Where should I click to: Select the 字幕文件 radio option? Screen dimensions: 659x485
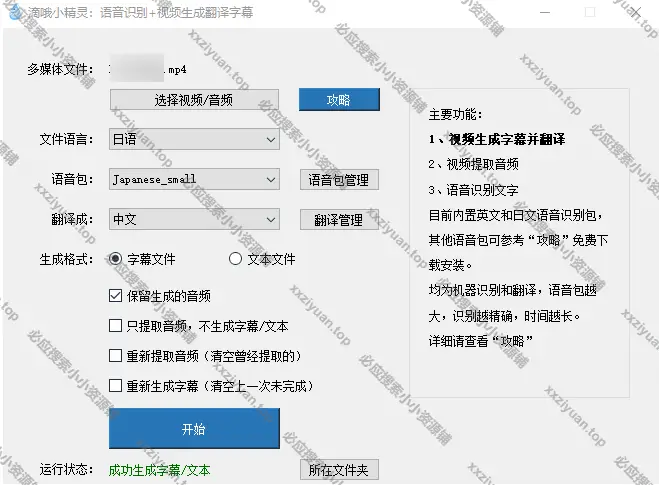[116, 259]
